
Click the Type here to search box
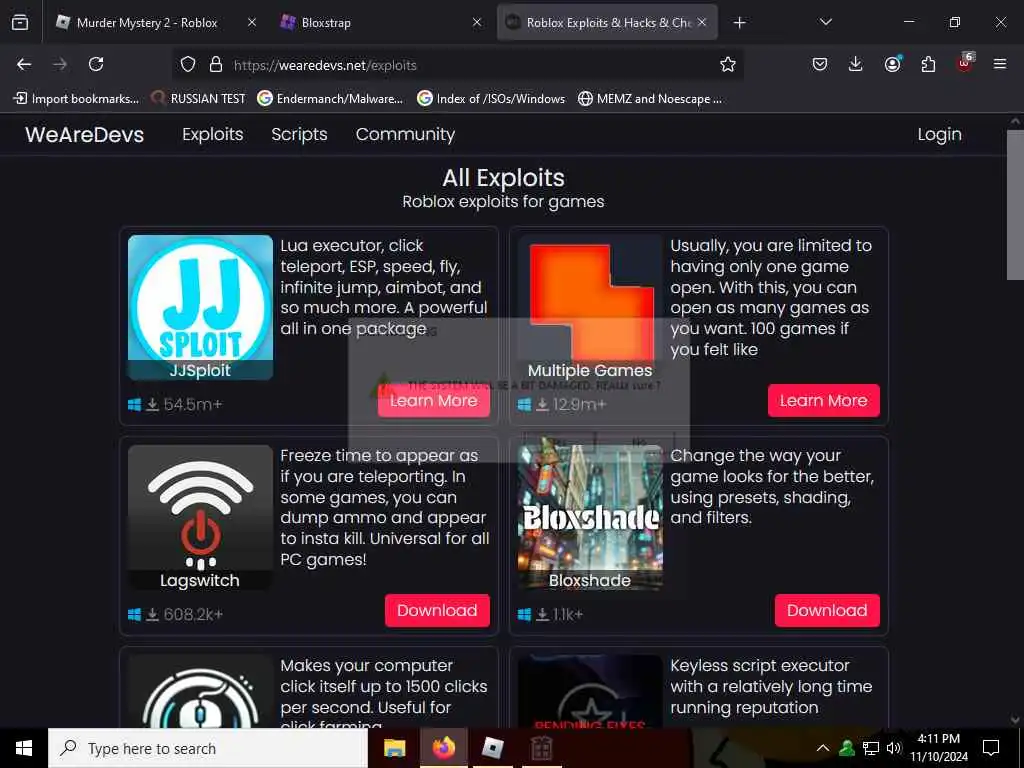pos(208,748)
